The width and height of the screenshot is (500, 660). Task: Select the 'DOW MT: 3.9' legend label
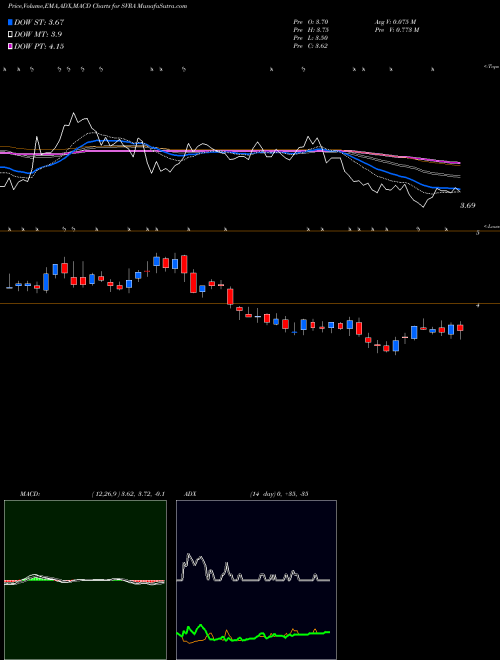[38, 35]
